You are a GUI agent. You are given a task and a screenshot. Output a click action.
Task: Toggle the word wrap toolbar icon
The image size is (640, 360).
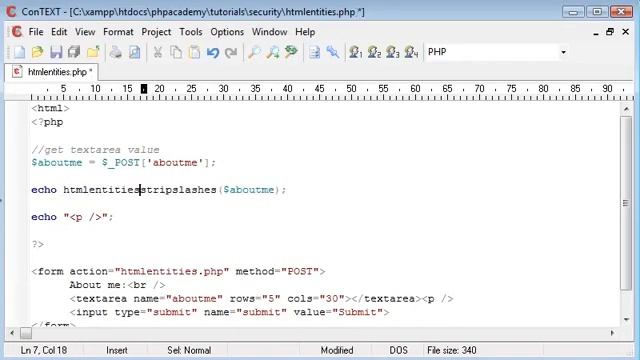tap(314, 52)
